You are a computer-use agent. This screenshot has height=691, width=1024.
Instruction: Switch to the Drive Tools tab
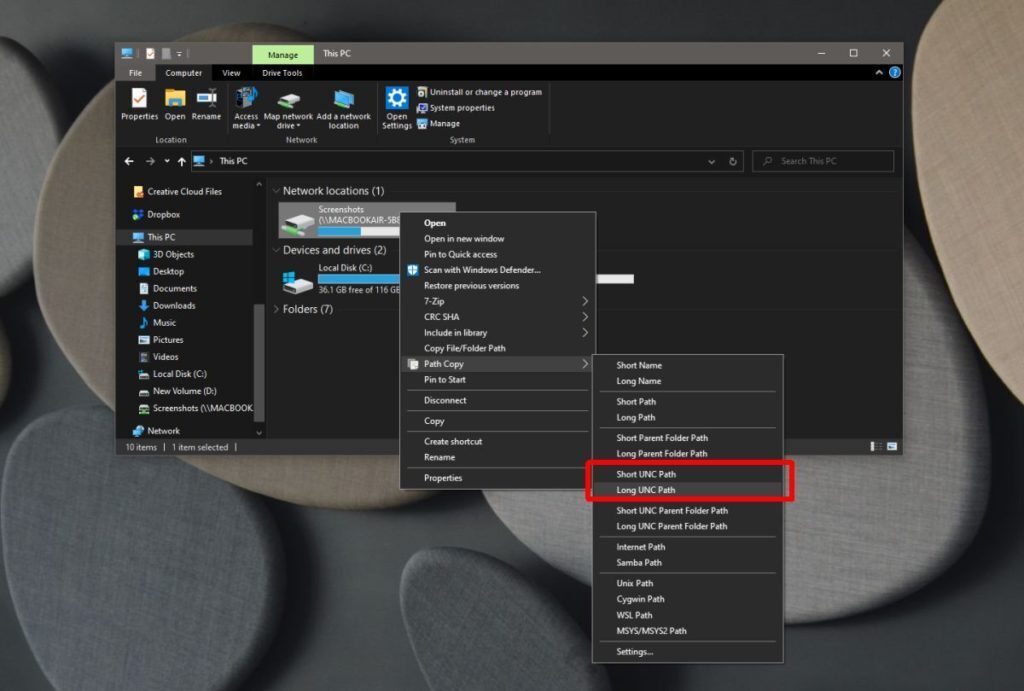pos(281,72)
